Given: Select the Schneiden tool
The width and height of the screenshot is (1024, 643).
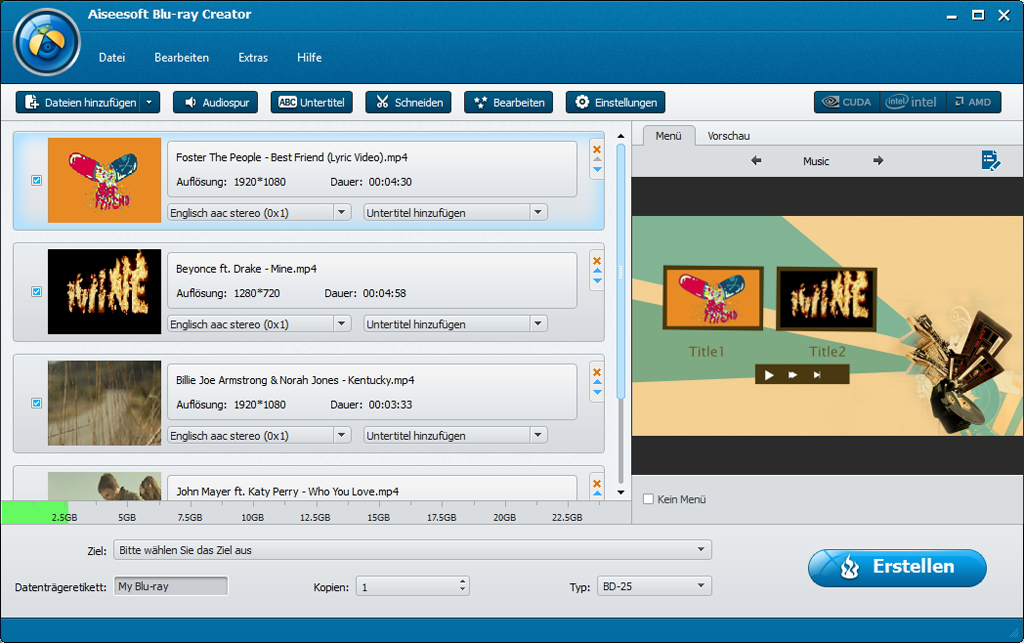Looking at the screenshot, I should pyautogui.click(x=408, y=101).
